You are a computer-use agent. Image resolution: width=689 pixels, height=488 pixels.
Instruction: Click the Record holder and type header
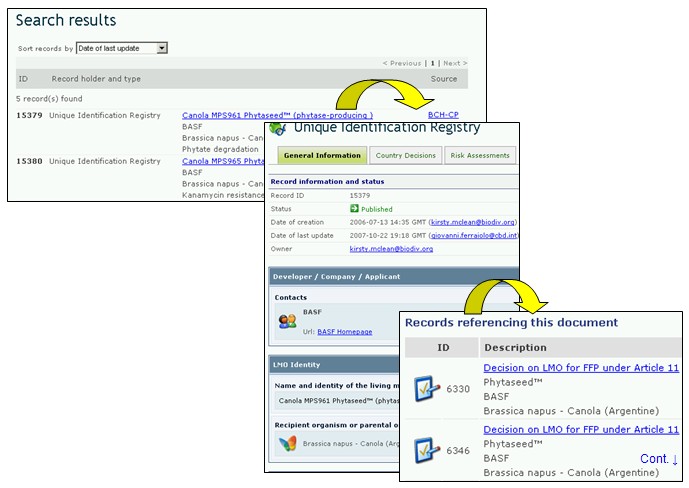pyautogui.click(x=96, y=79)
